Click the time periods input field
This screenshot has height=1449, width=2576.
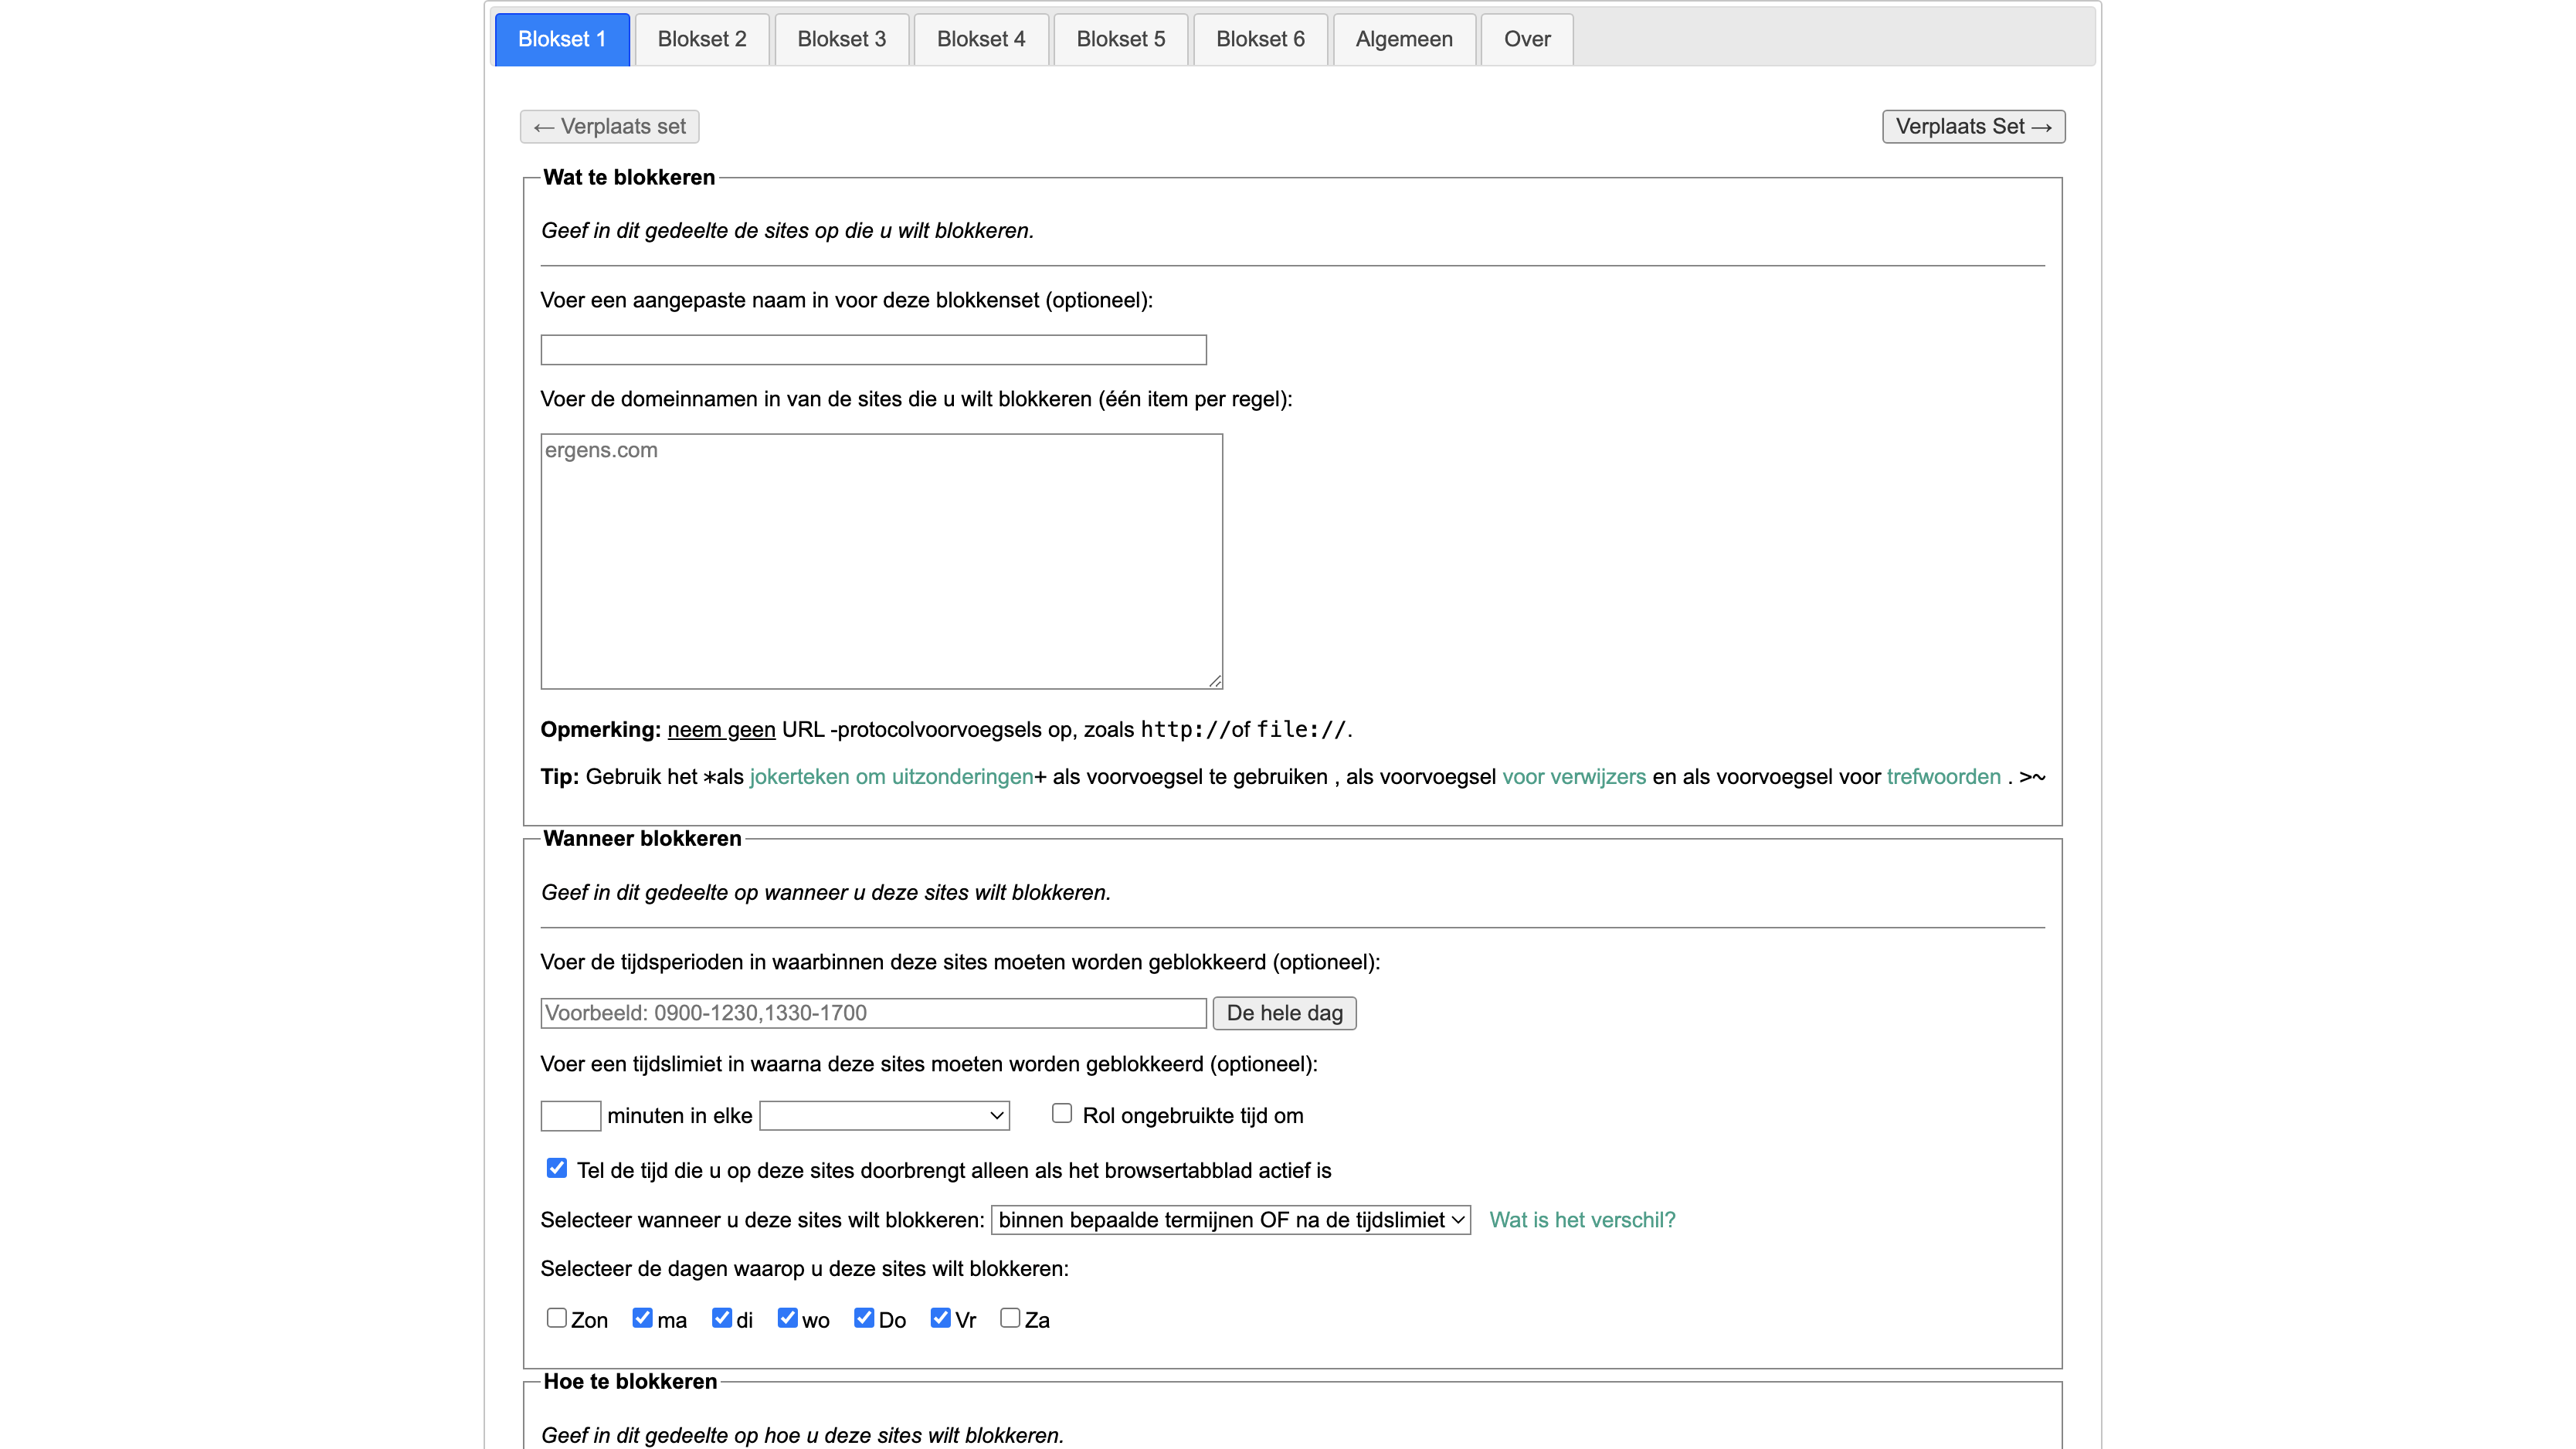coord(873,1013)
